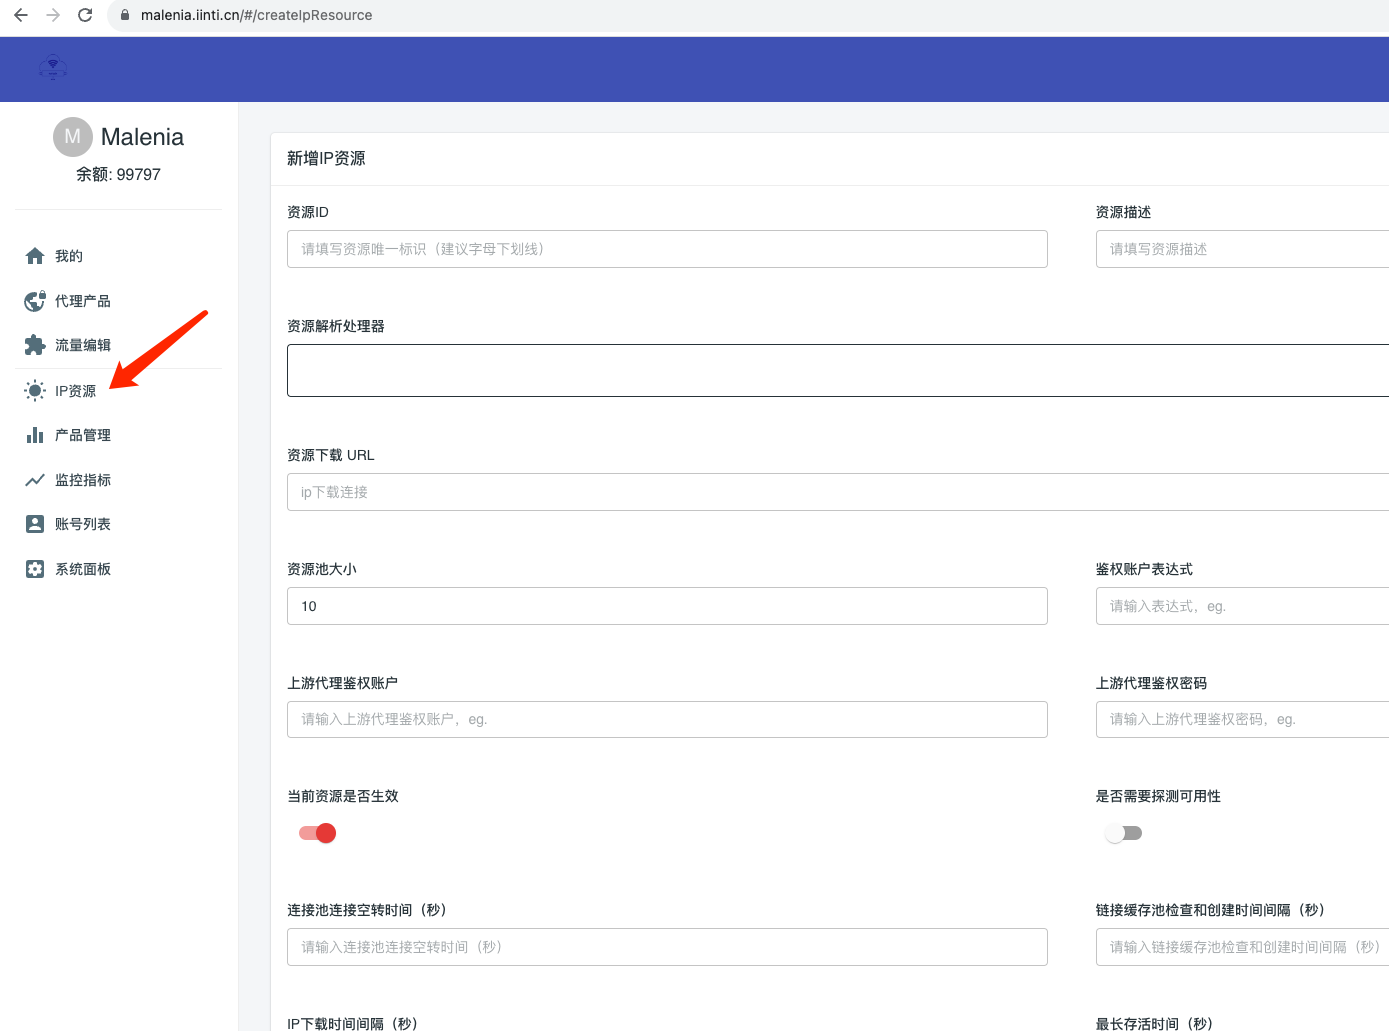Select the home icon beside 我的
1389x1031 pixels.
34,255
